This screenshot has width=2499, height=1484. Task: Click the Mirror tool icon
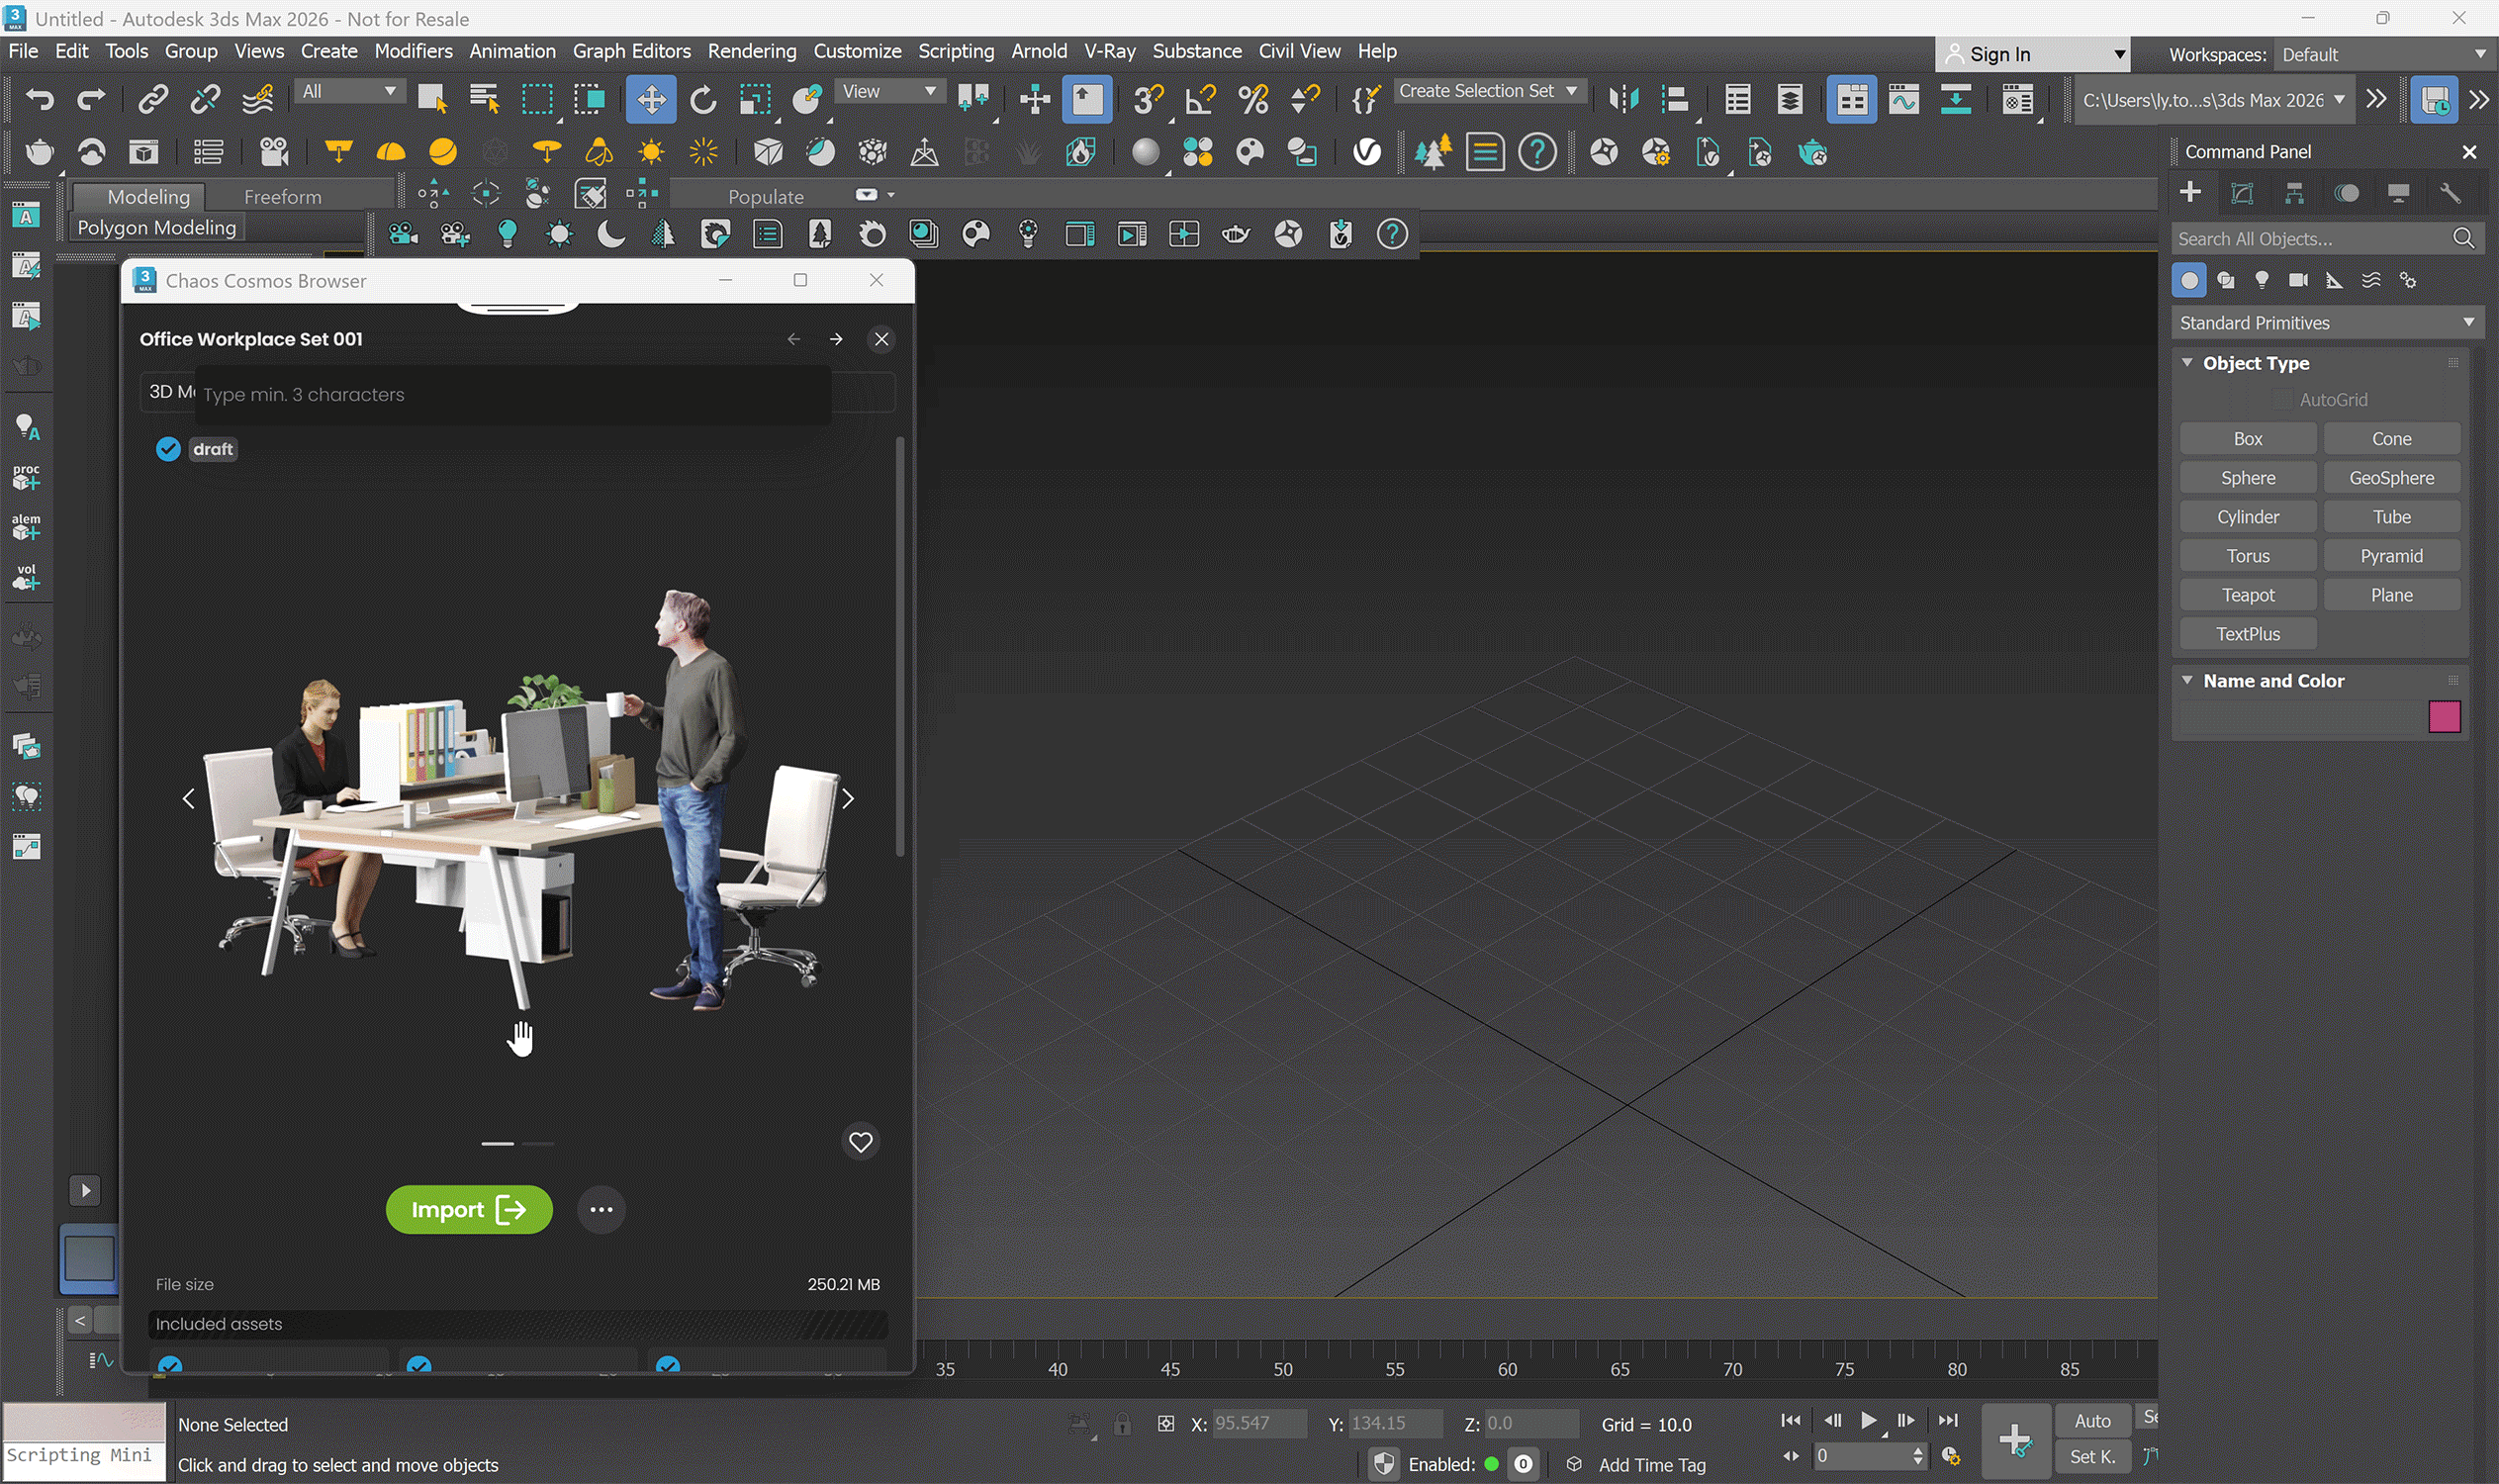click(x=1623, y=99)
